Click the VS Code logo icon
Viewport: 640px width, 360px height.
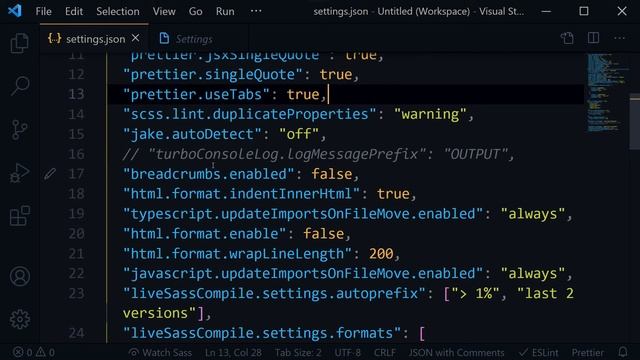click(15, 11)
